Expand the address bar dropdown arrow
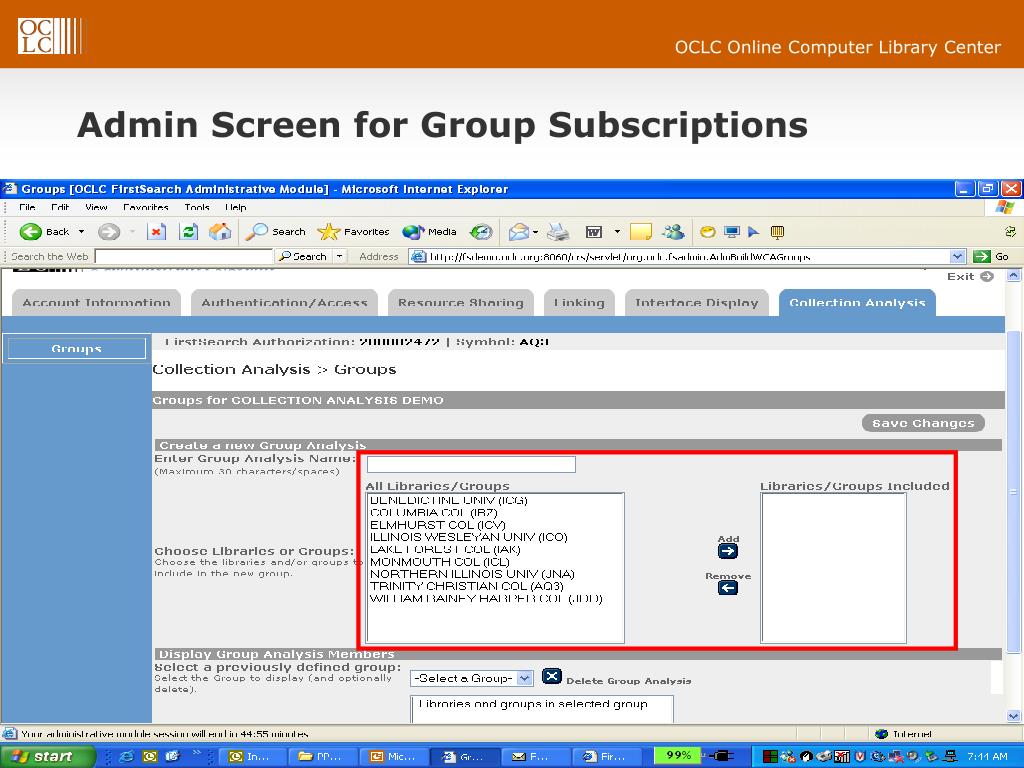This screenshot has height=768, width=1024. [957, 256]
